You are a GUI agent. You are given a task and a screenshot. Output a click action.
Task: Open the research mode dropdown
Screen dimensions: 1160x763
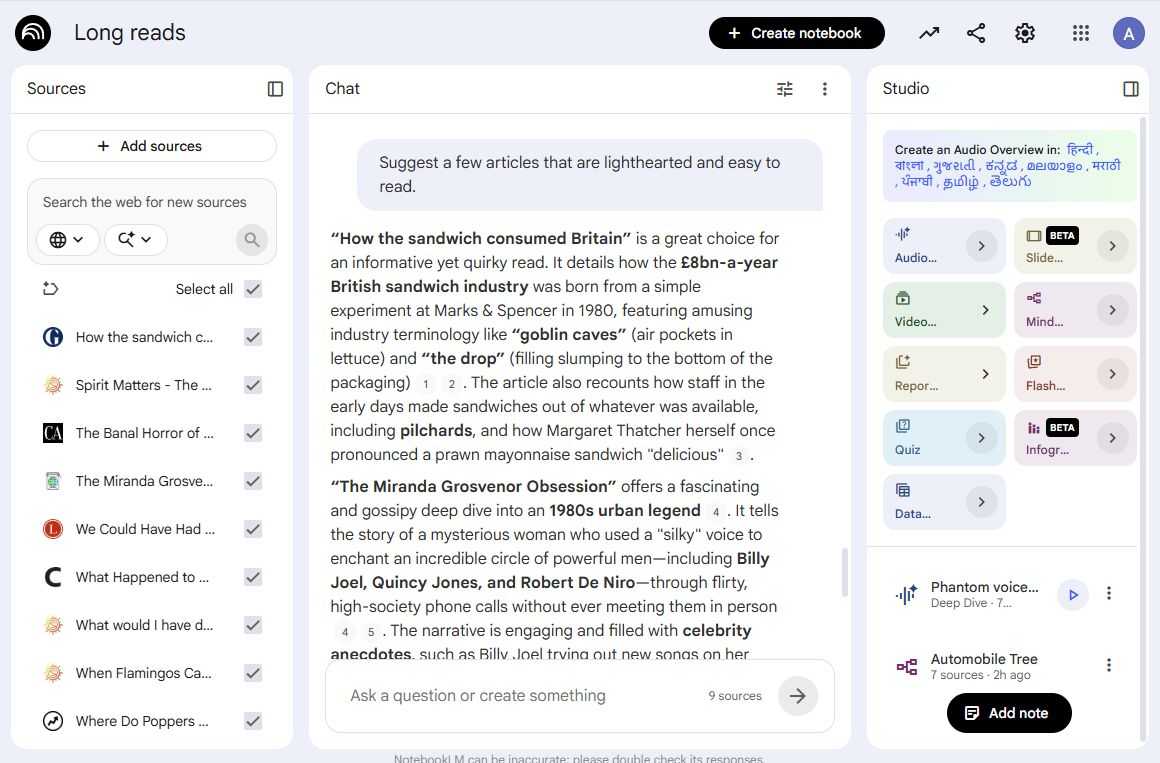tap(135, 240)
